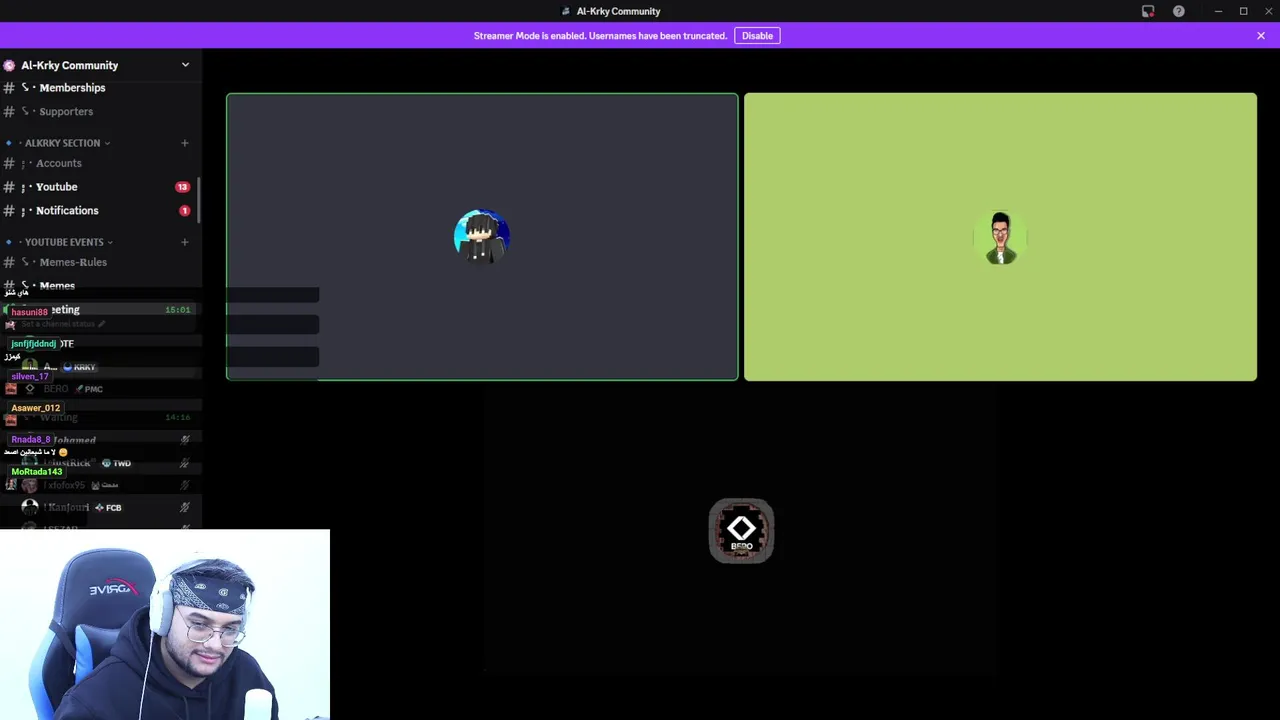Click the Notifications channel unread badge 1

tap(184, 211)
